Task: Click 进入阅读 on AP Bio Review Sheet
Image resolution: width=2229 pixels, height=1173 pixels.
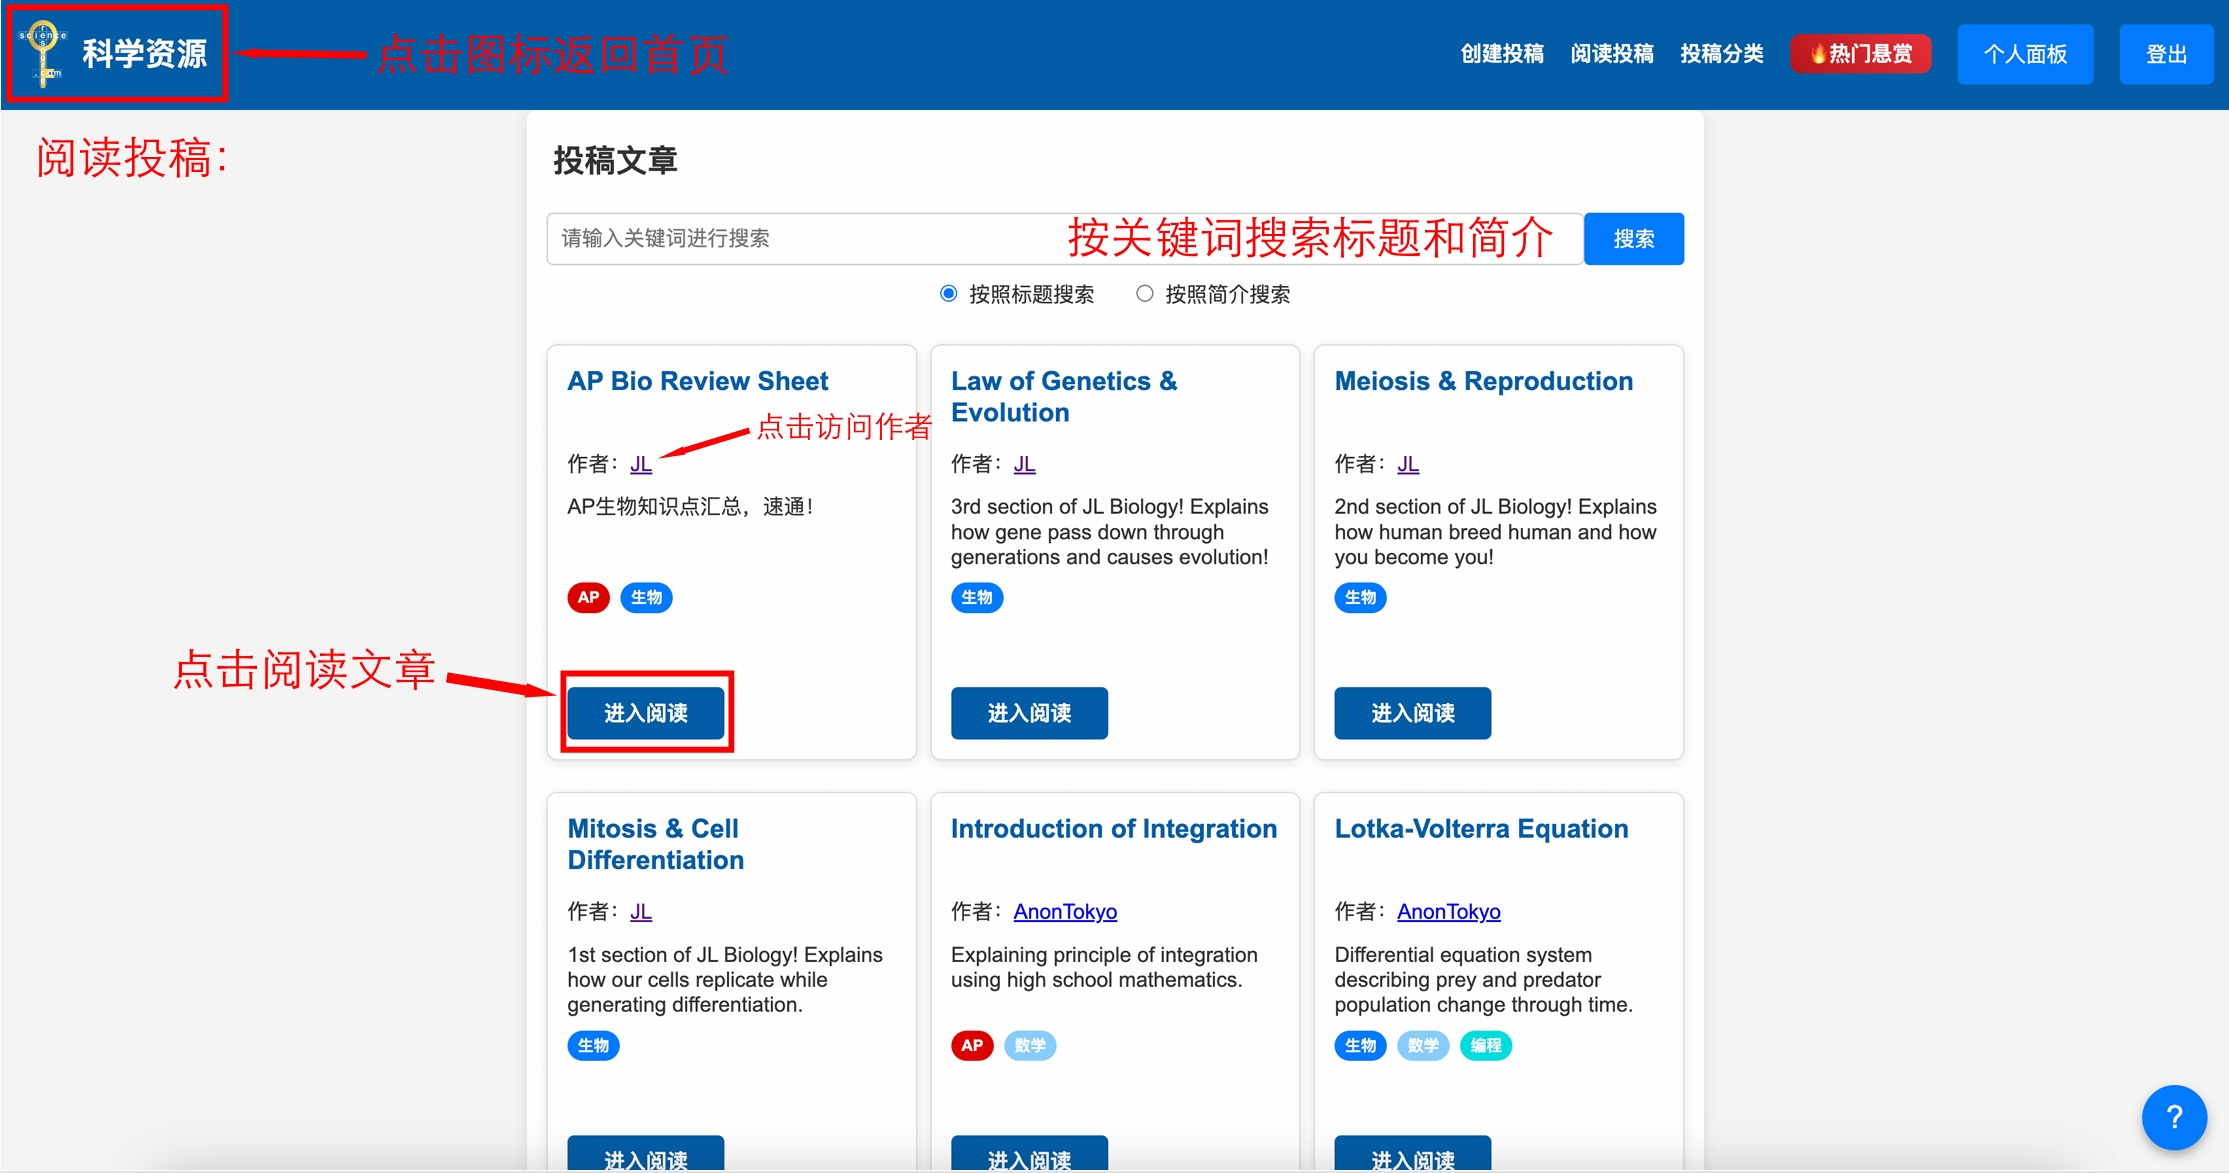Action: (646, 712)
